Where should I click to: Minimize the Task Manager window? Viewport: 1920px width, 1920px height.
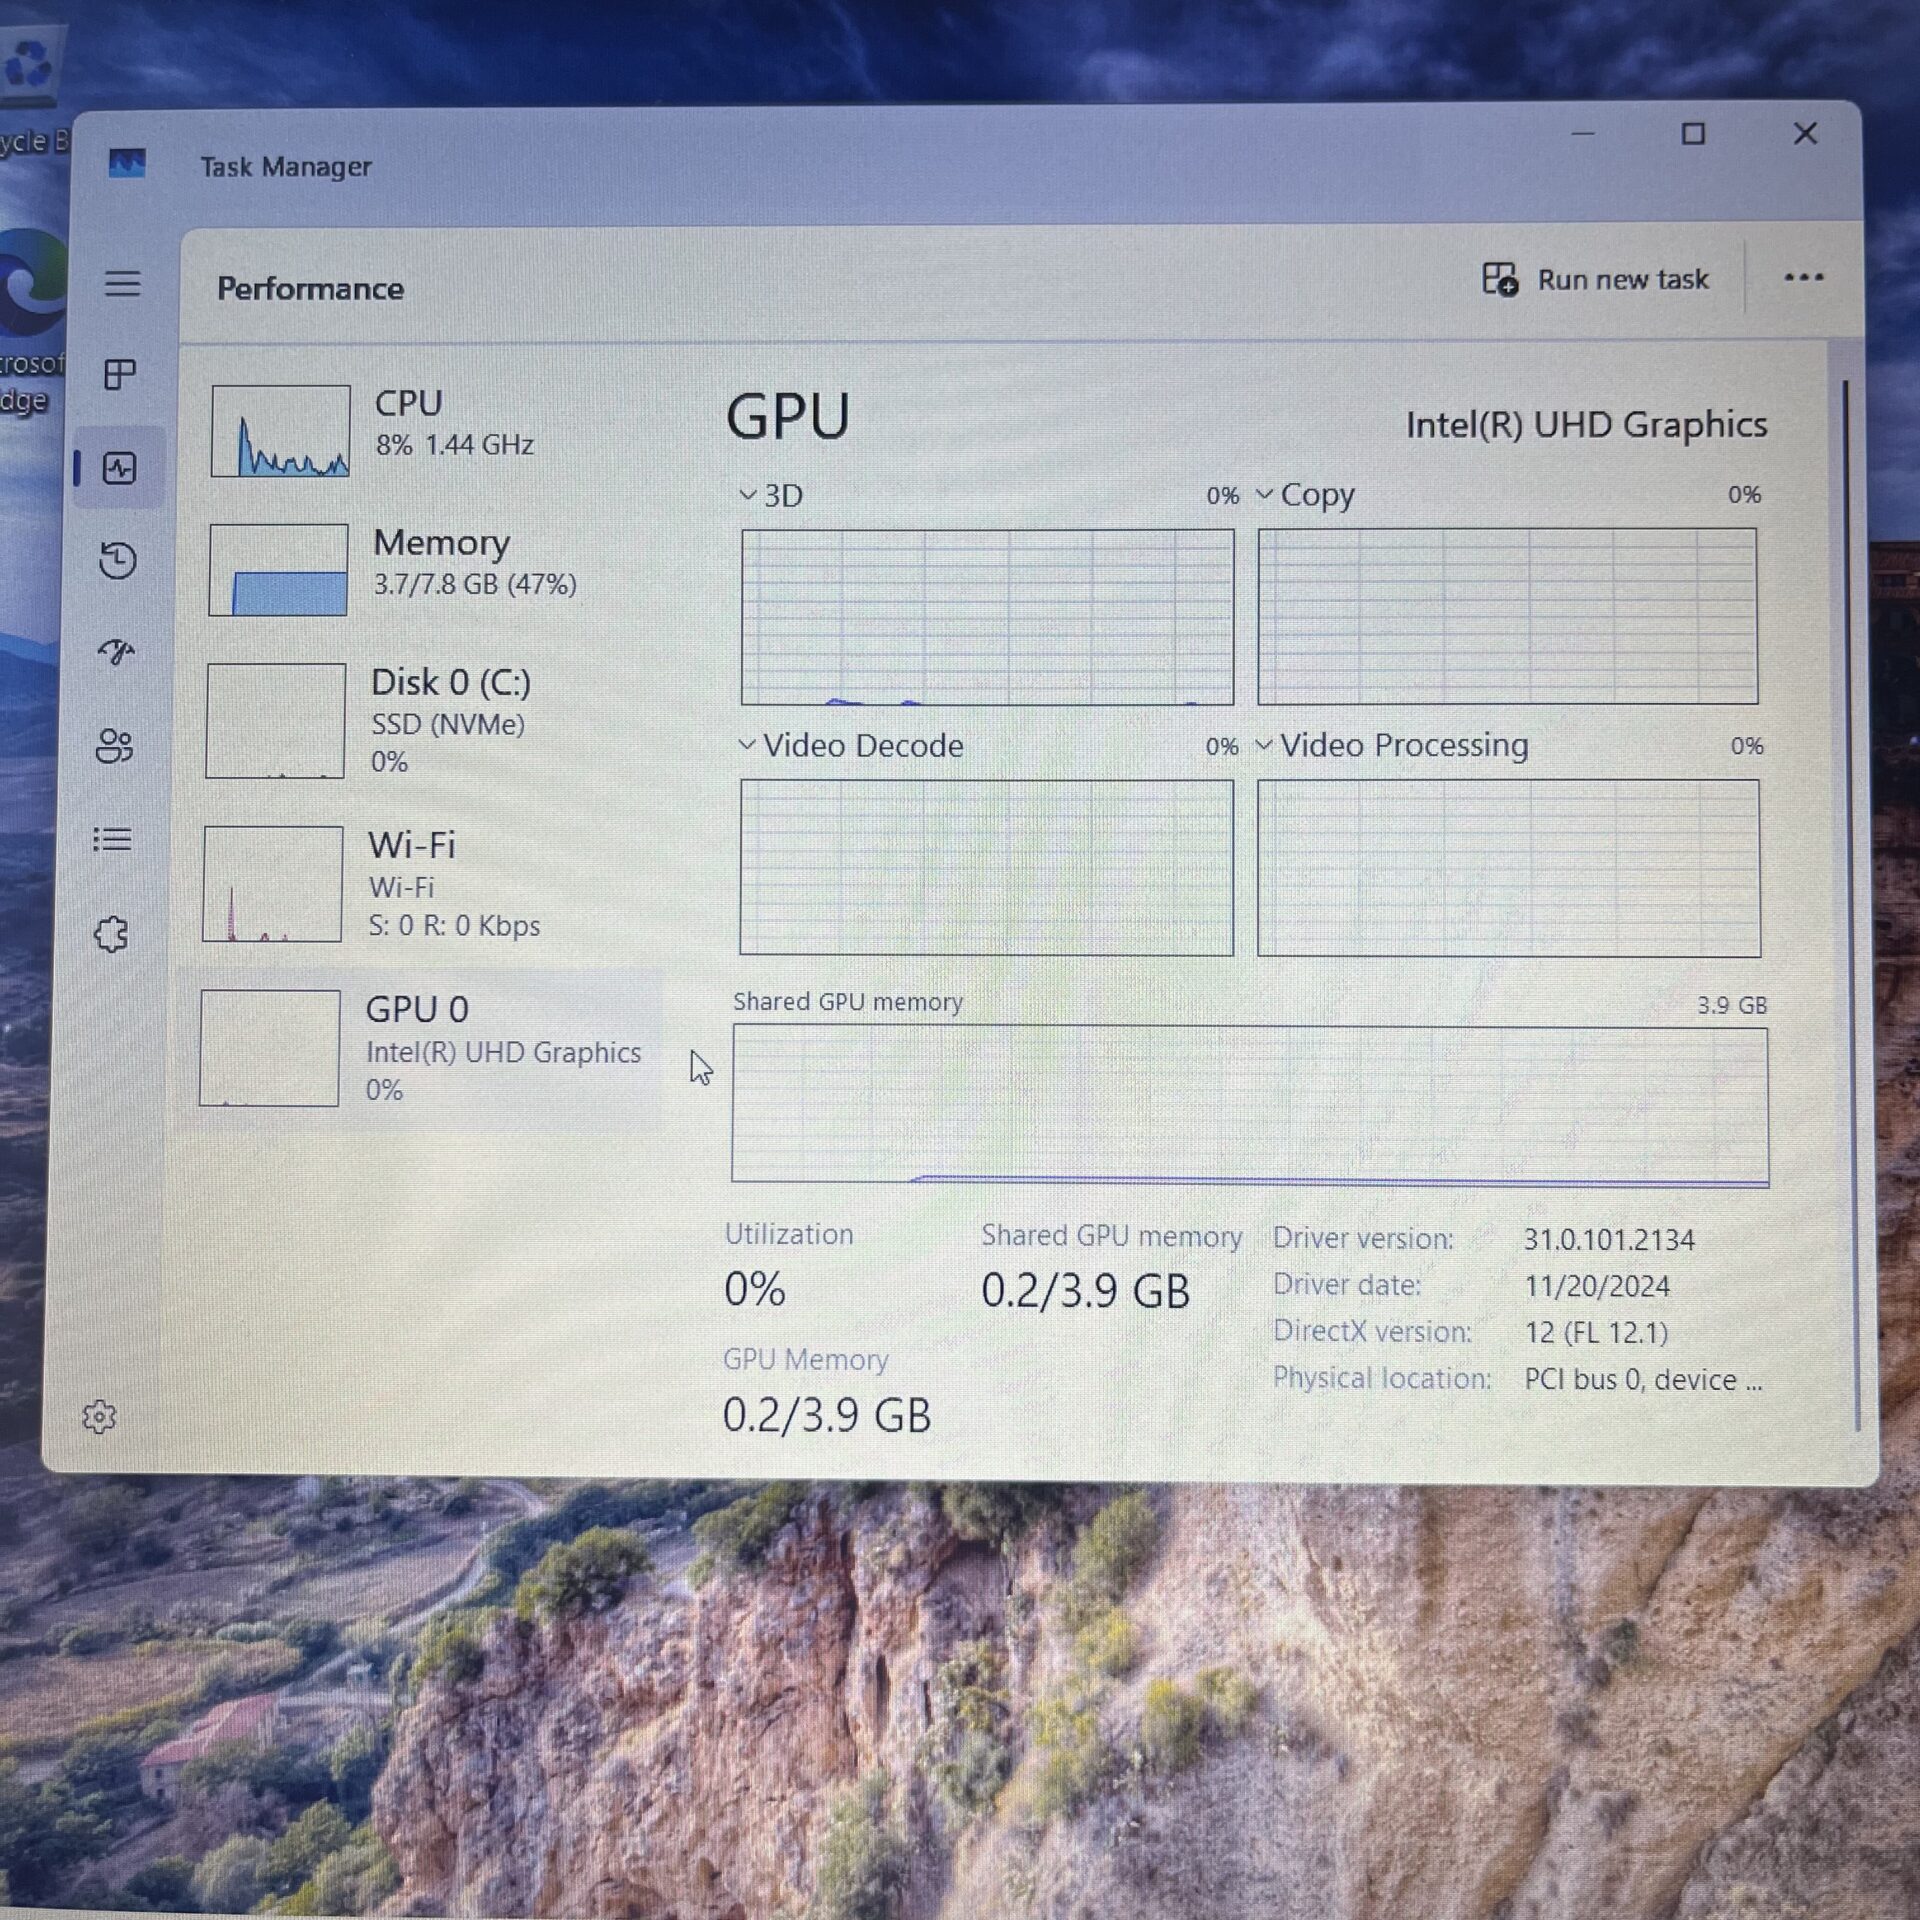pyautogui.click(x=1582, y=134)
